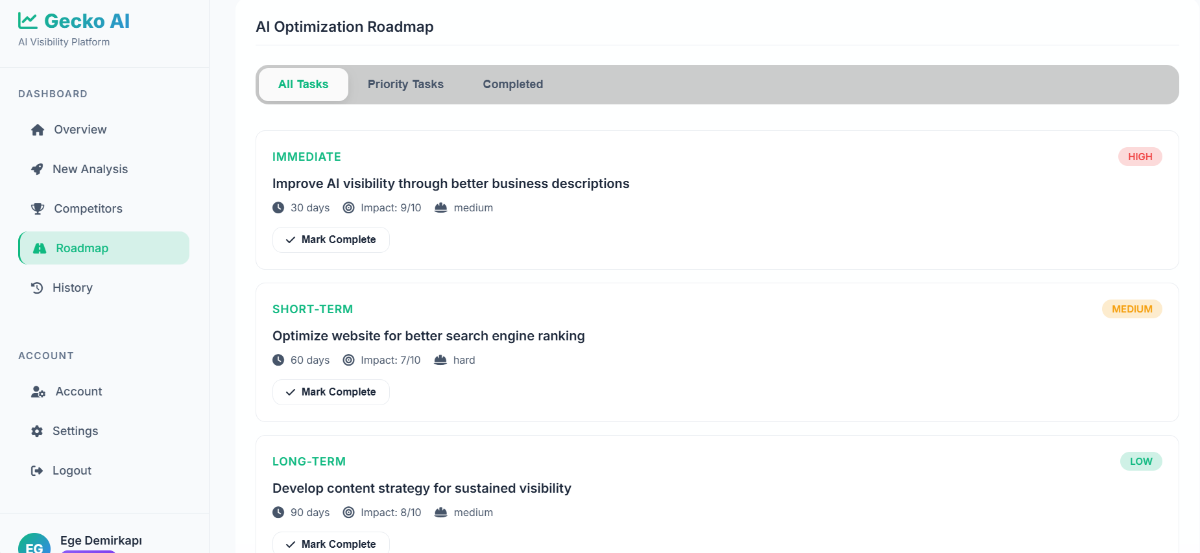Click the MEDIUM priority badge
1200x553 pixels.
point(1132,309)
